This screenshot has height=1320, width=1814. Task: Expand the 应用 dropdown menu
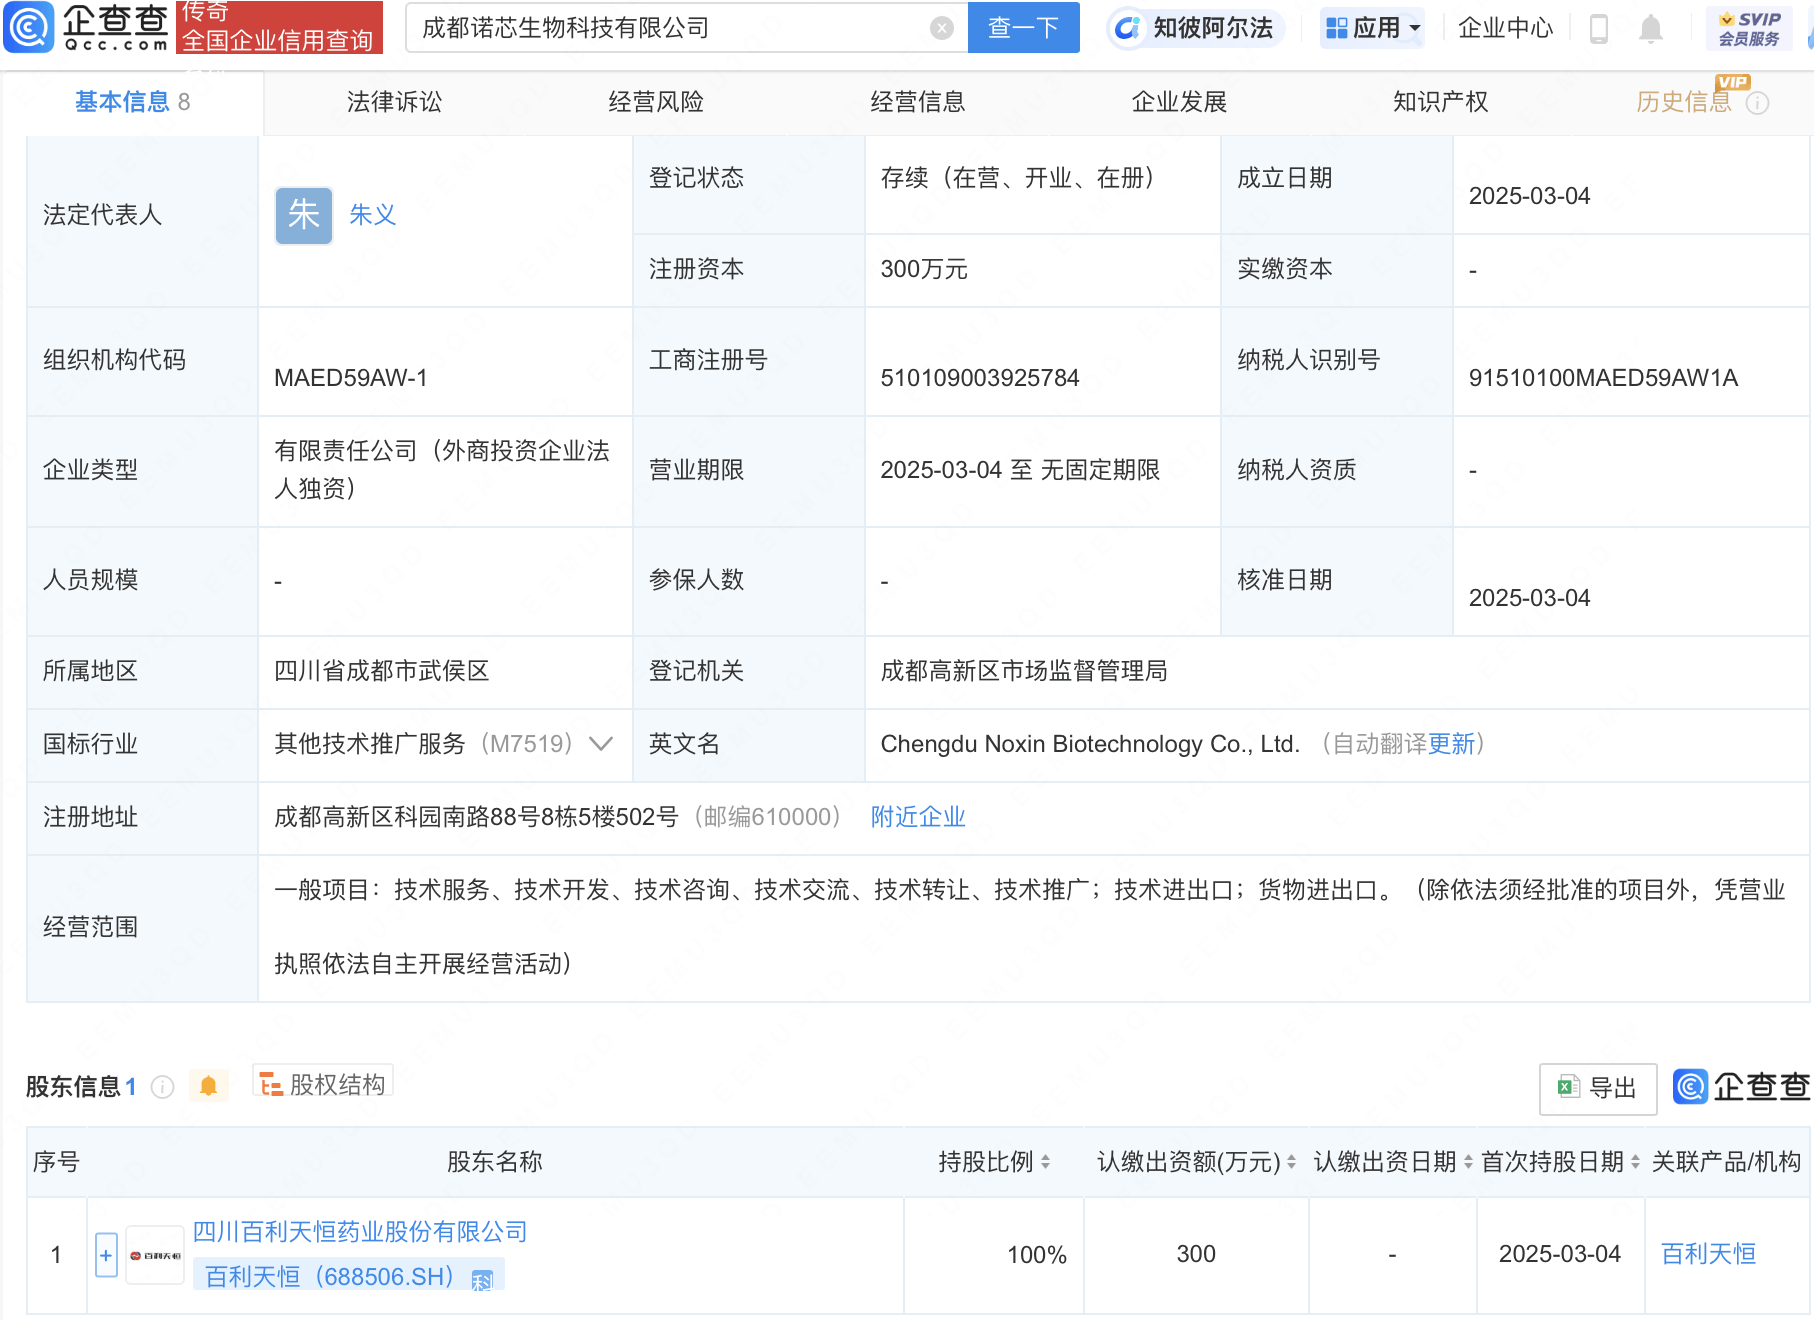click(1373, 28)
